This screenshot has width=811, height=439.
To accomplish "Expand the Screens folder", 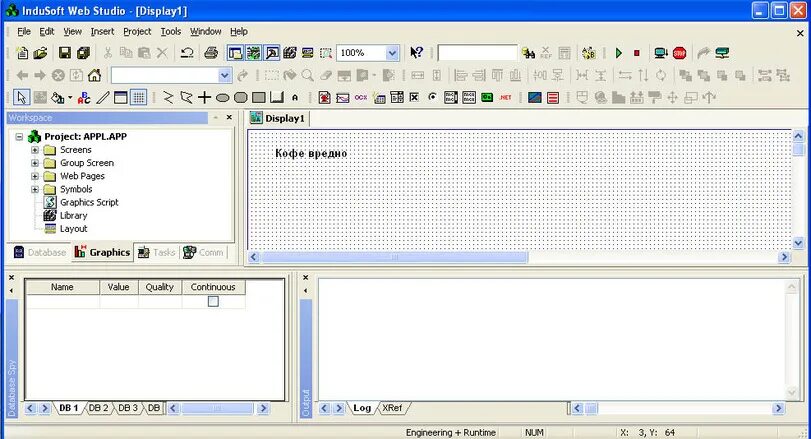I will (35, 150).
